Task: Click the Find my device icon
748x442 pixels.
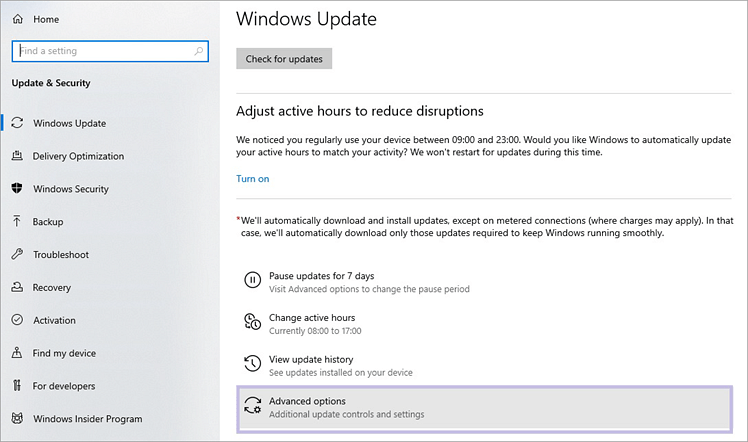Action: pos(17,353)
